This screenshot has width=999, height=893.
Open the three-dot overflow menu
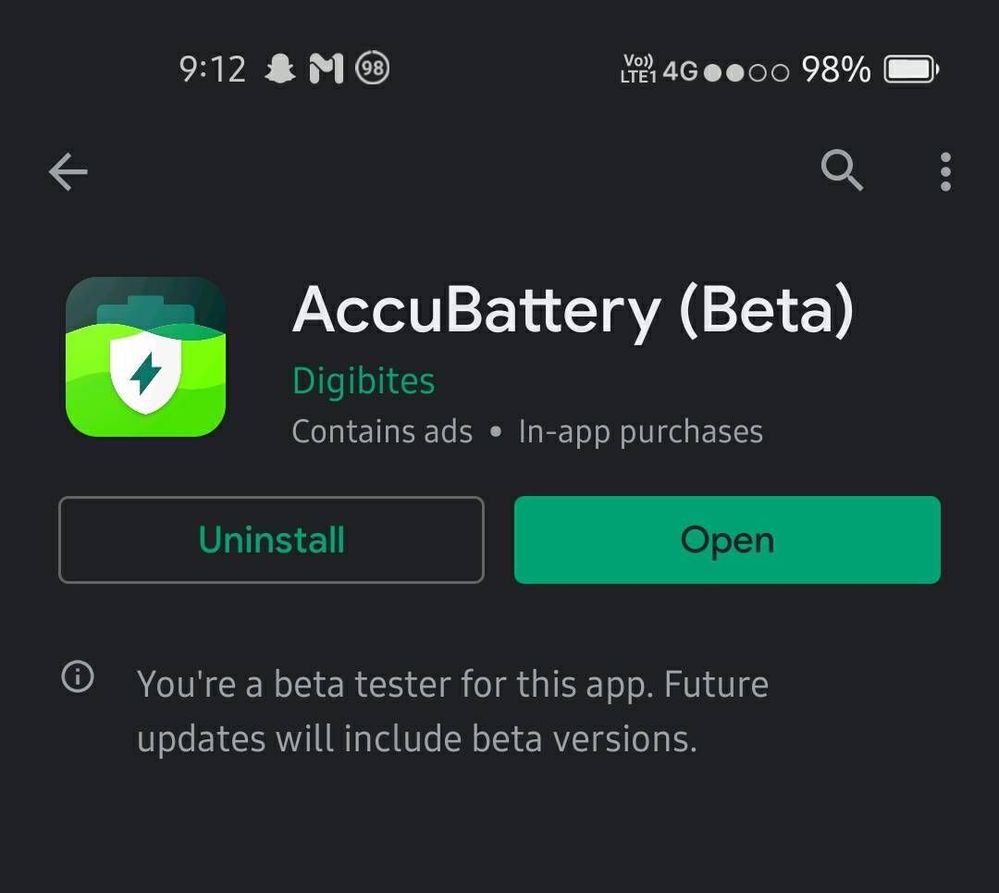[945, 171]
